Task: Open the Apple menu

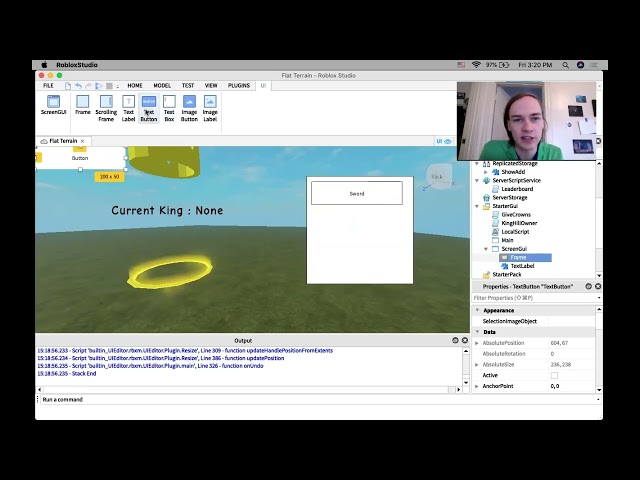Action: click(x=44, y=65)
